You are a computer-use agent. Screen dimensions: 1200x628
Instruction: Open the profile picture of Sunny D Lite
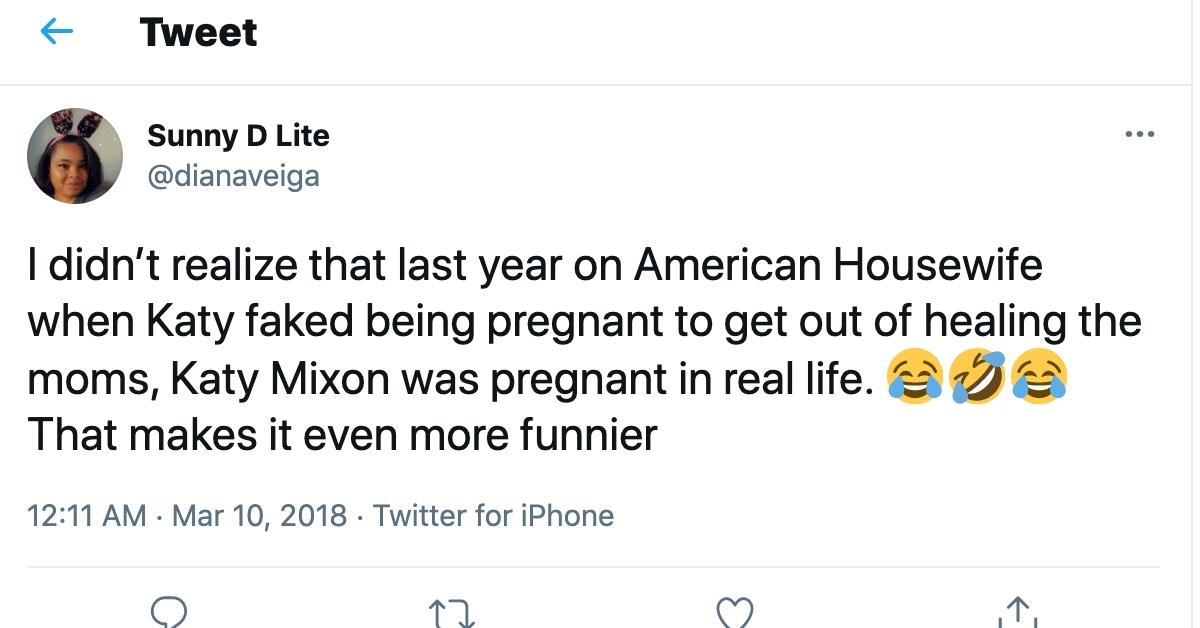[x=75, y=155]
